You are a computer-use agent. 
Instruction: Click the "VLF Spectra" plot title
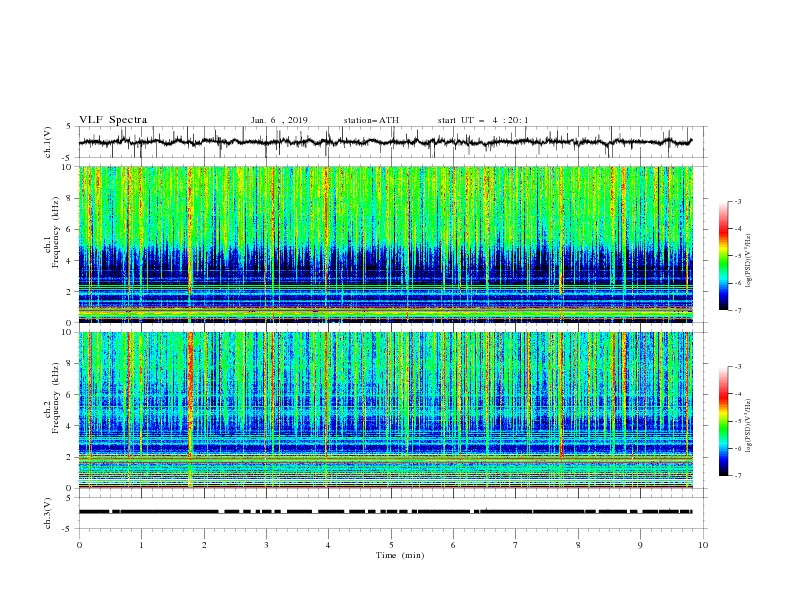click(113, 120)
